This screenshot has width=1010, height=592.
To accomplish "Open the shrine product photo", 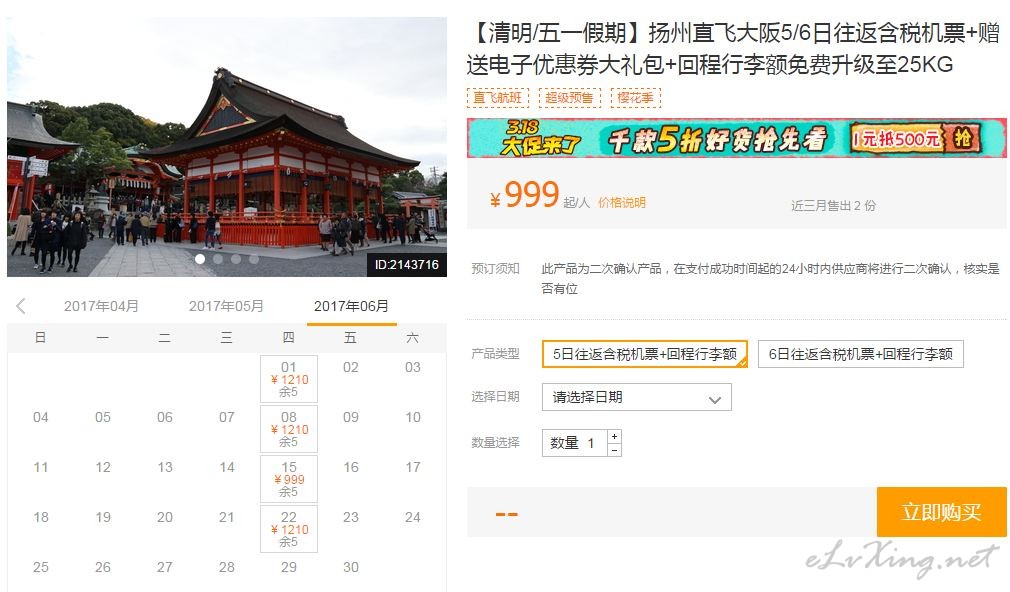I will 227,147.
